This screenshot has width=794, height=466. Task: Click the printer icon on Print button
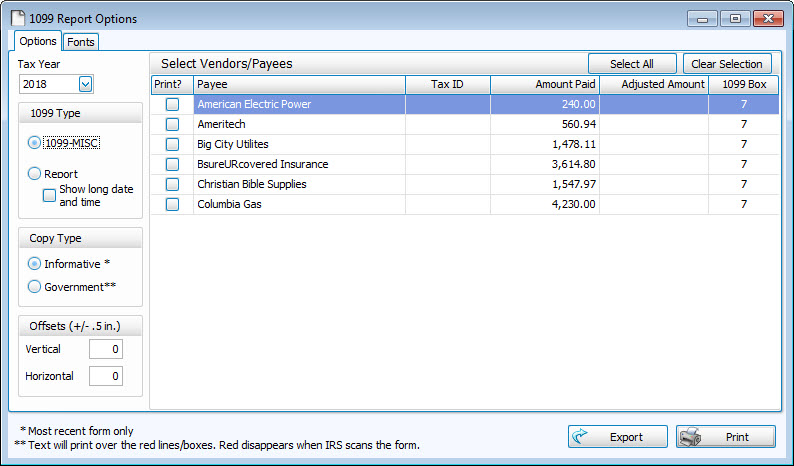click(692, 437)
